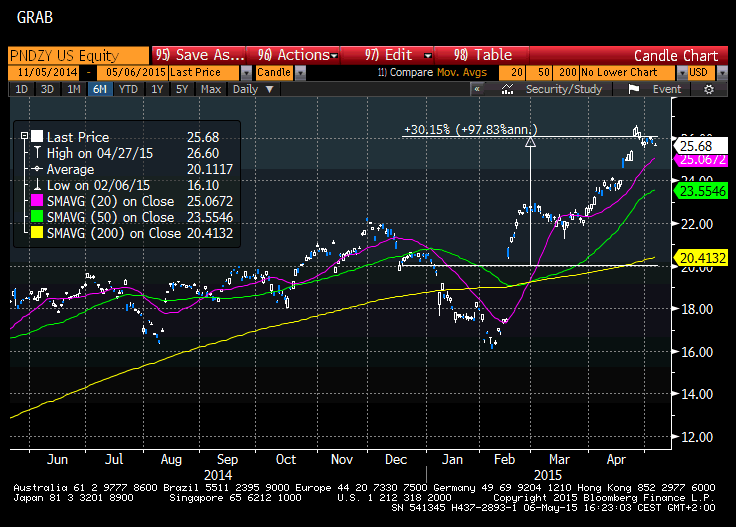This screenshot has width=736, height=527.
Task: Click the High on 04/27/15 legend icon
Action: coord(37,153)
